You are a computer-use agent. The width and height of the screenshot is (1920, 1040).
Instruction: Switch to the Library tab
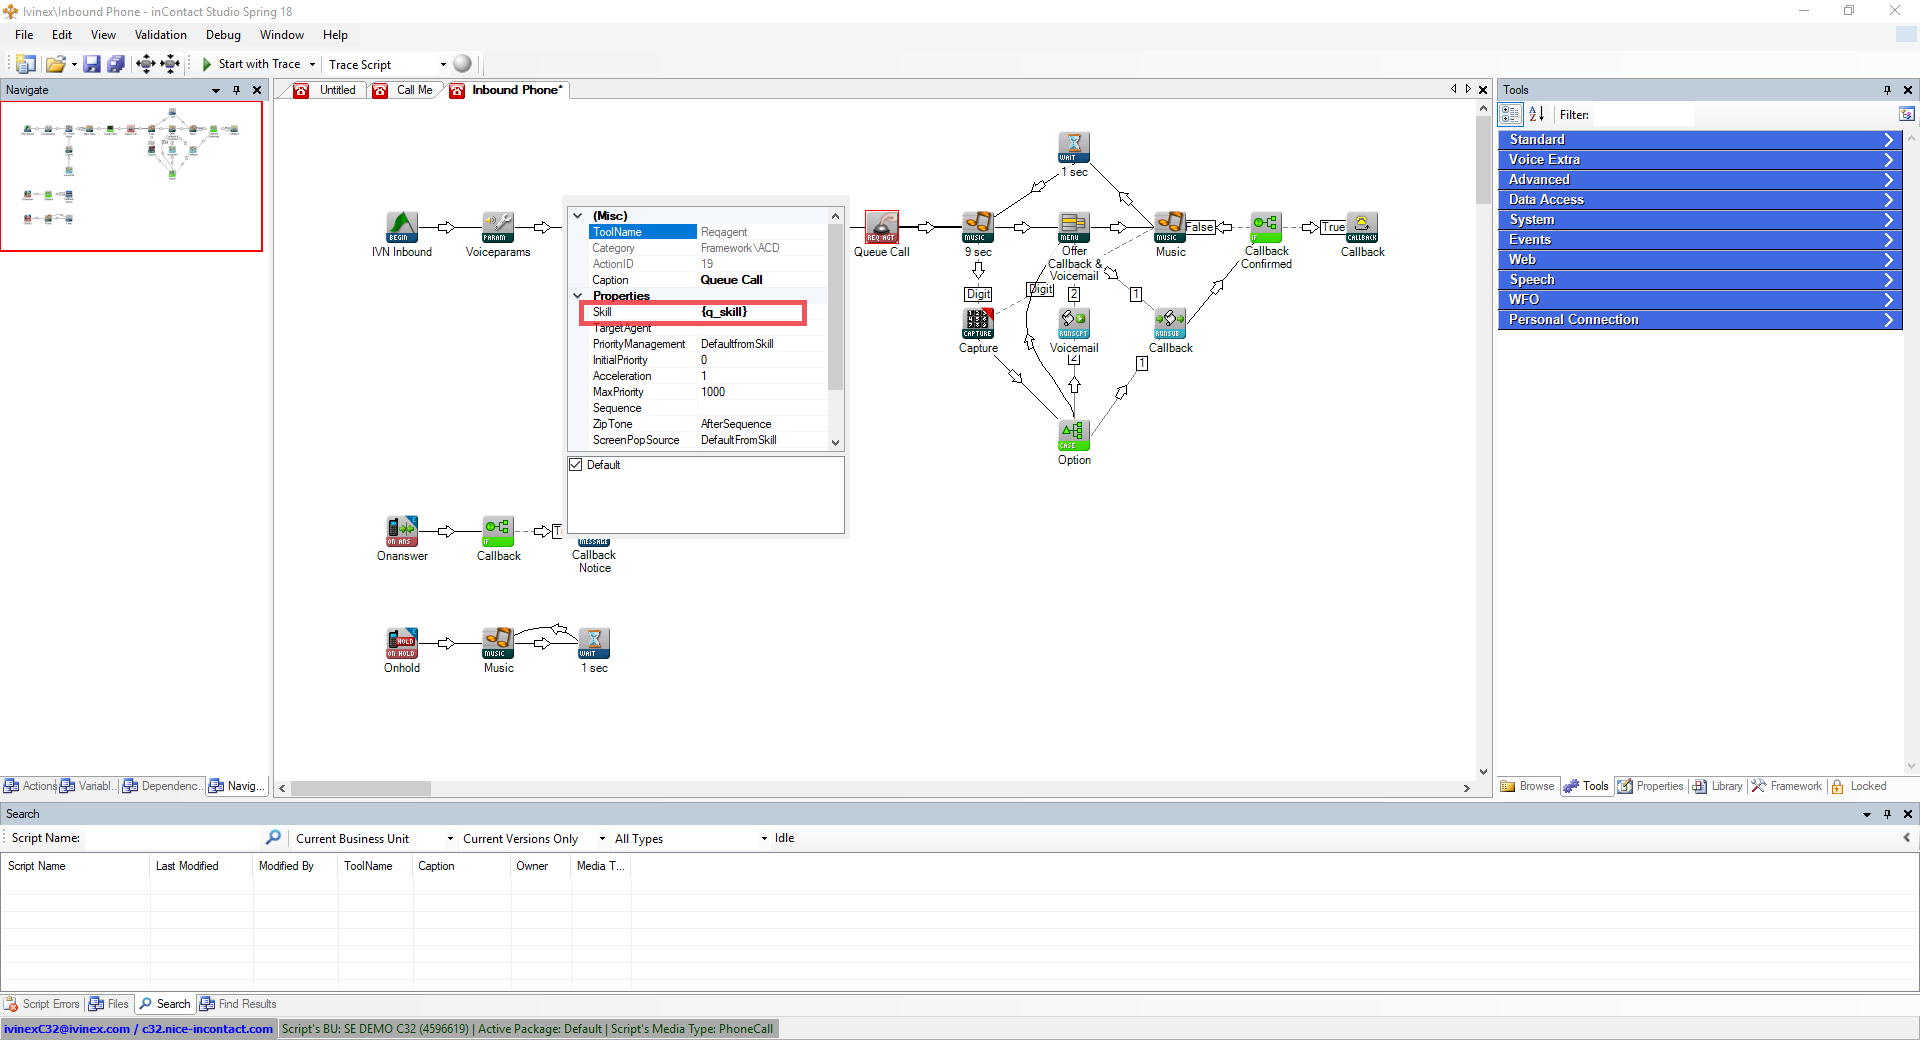(1717, 786)
